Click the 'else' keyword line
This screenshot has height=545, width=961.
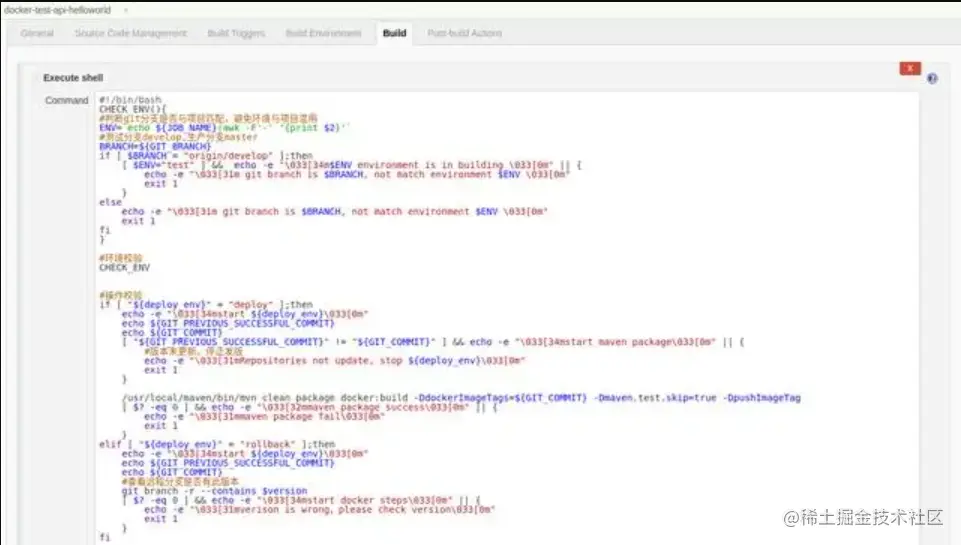tap(110, 202)
